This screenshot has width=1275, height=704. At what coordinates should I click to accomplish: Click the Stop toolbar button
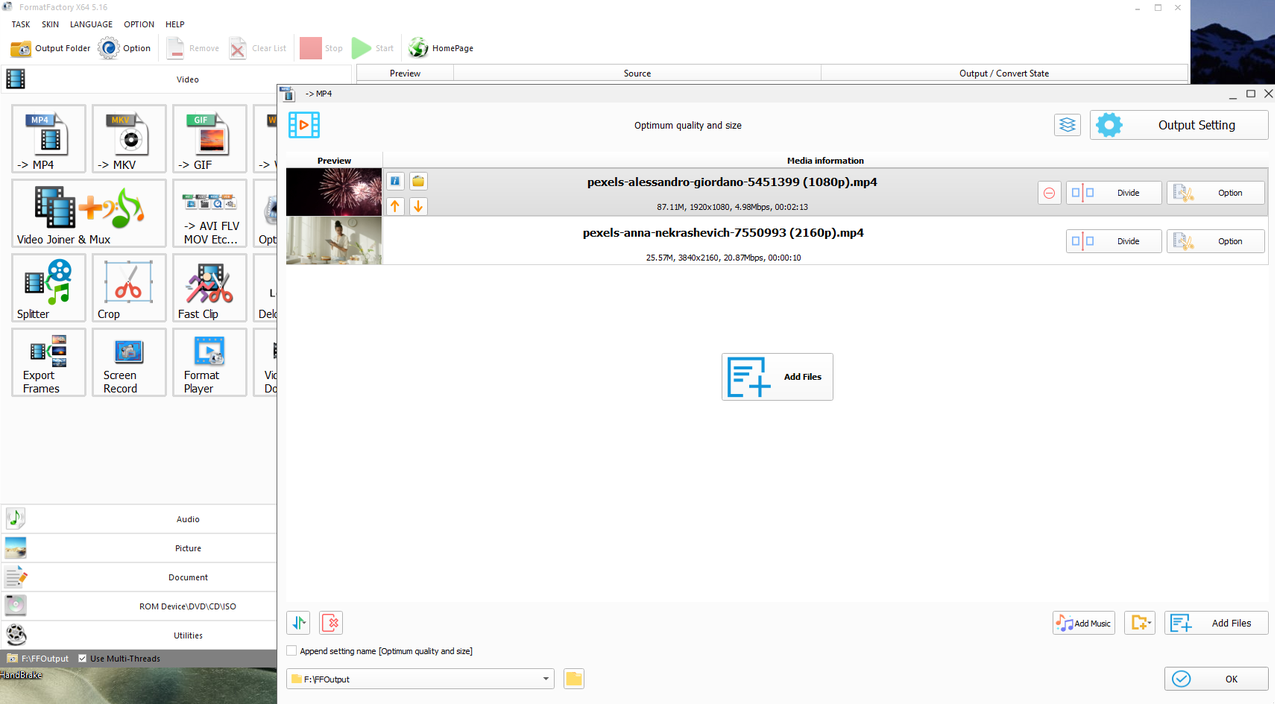pos(321,48)
